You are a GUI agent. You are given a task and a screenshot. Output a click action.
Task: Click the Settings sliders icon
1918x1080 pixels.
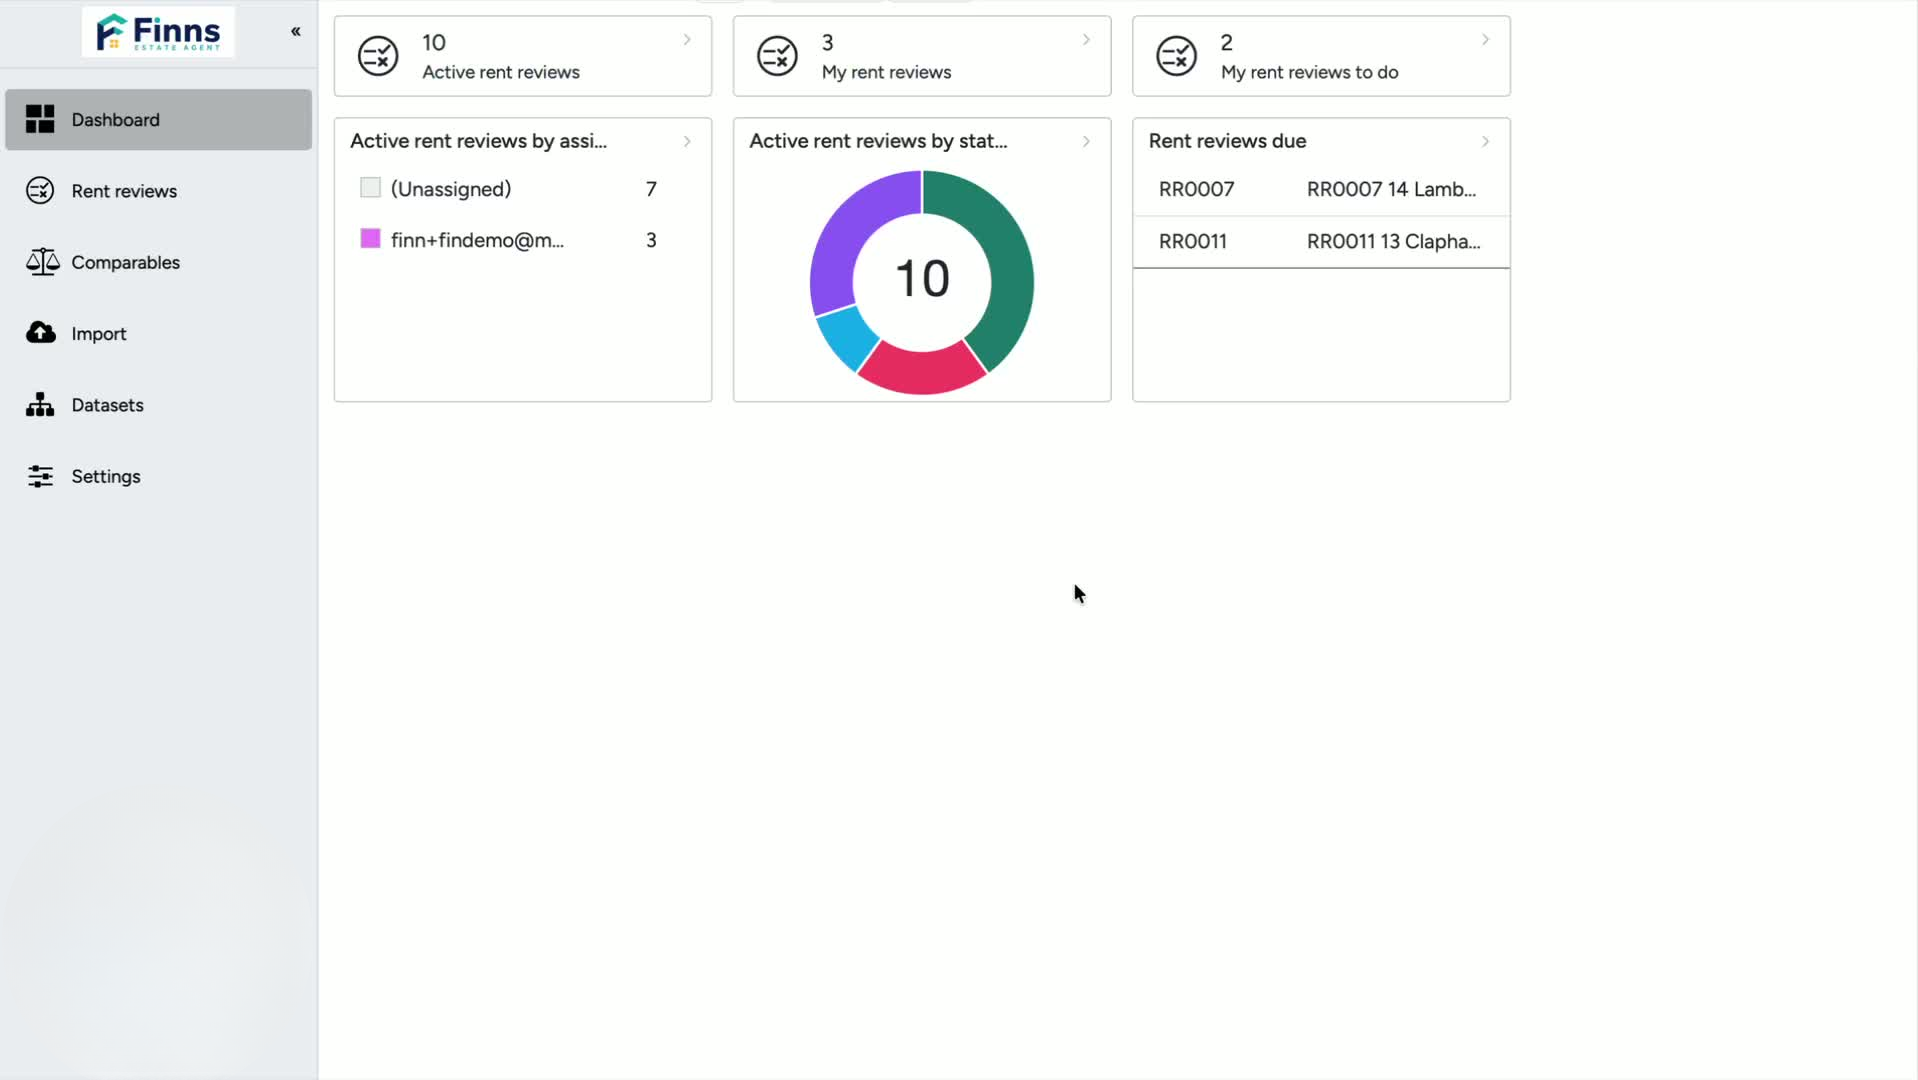(x=40, y=476)
